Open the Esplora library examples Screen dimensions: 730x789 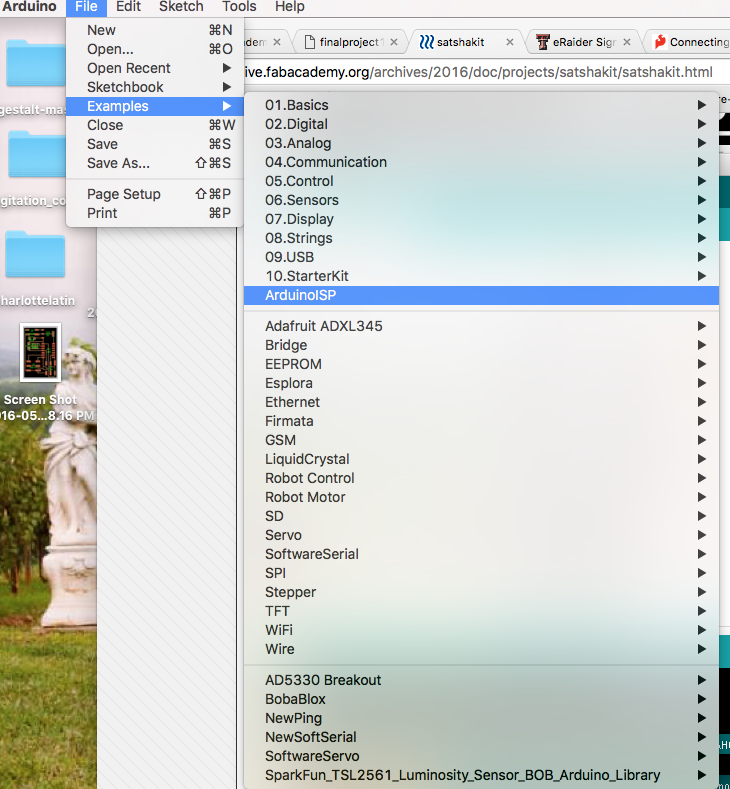[481, 383]
